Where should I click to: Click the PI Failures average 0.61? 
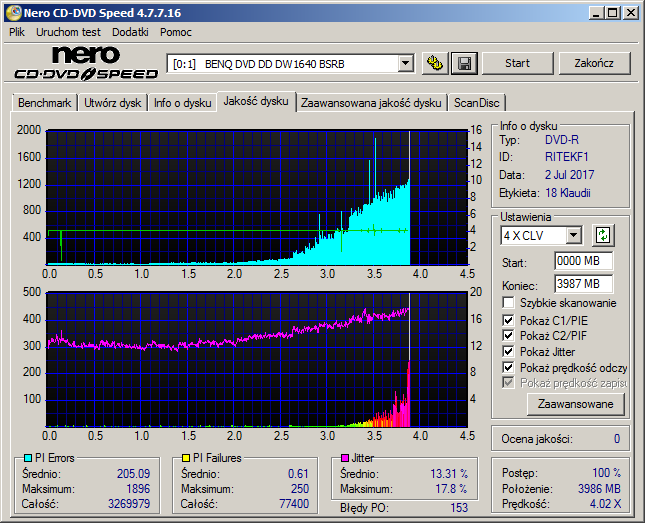pos(298,474)
